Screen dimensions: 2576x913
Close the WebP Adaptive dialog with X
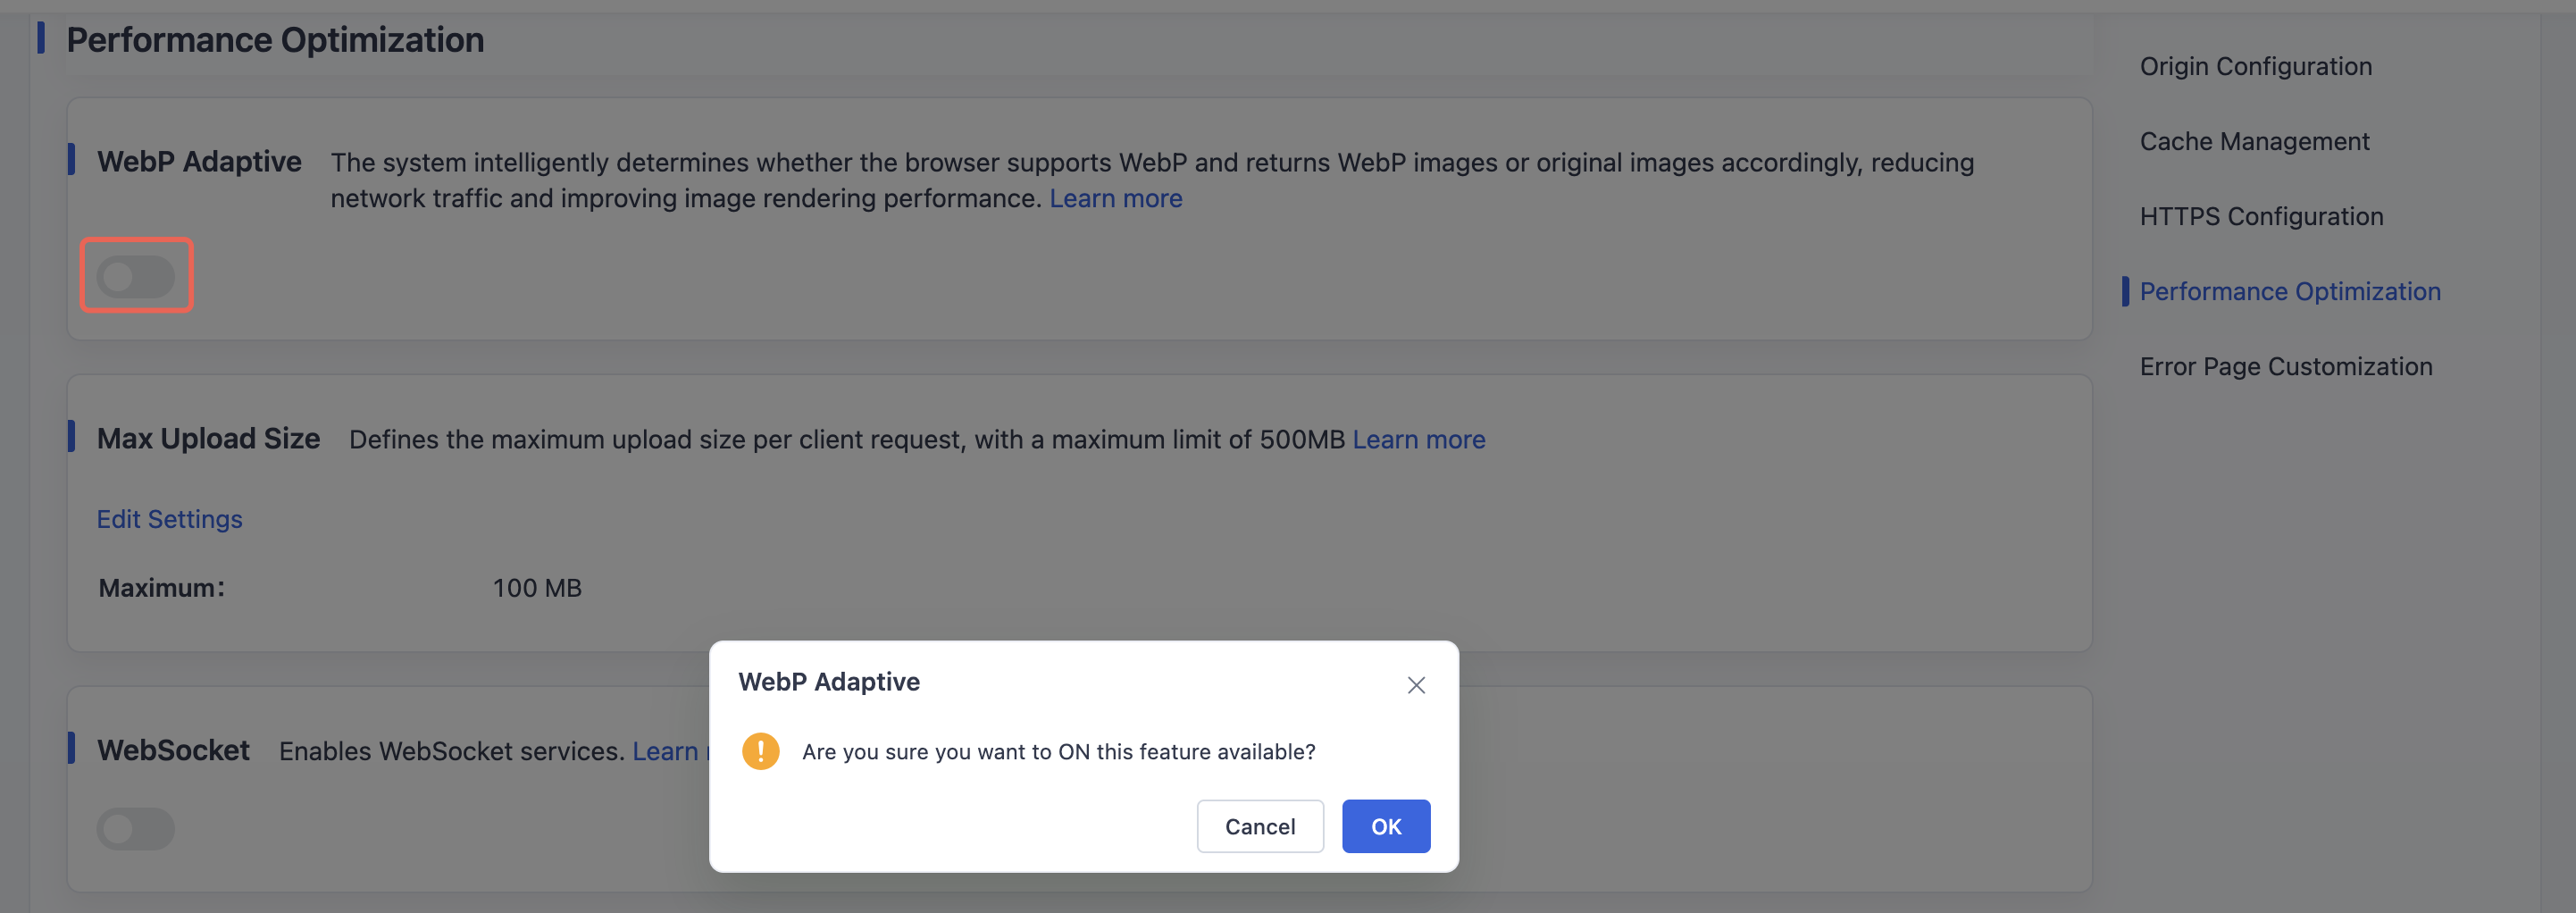(1416, 685)
